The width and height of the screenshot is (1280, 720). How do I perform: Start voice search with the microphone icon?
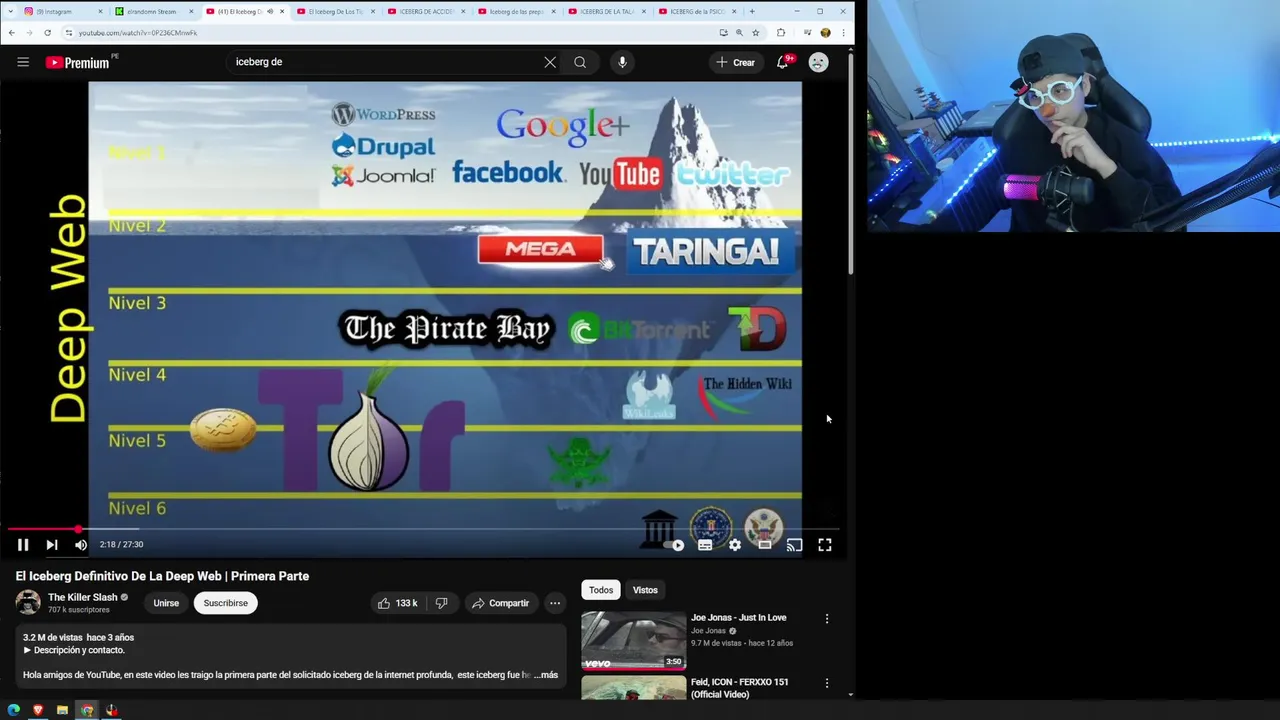pyautogui.click(x=622, y=62)
